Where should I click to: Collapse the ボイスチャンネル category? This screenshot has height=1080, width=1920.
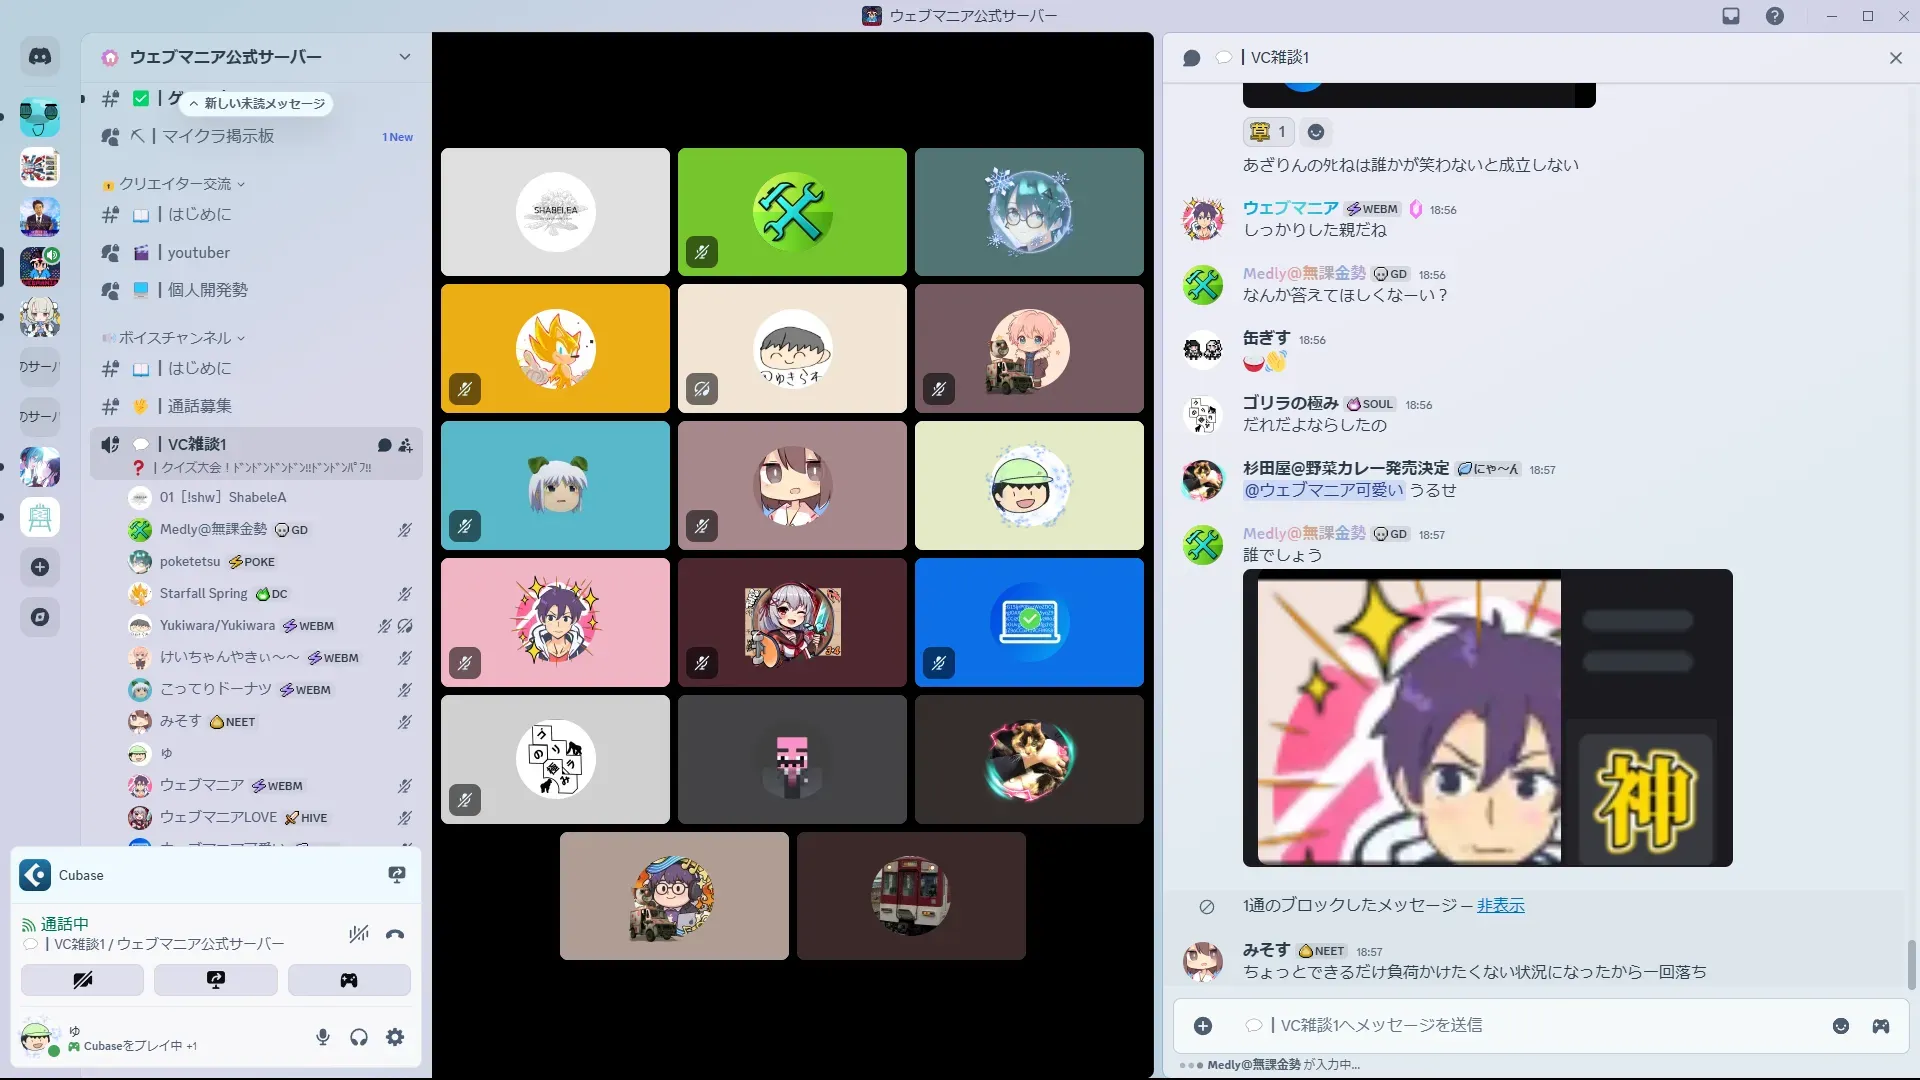pyautogui.click(x=175, y=338)
